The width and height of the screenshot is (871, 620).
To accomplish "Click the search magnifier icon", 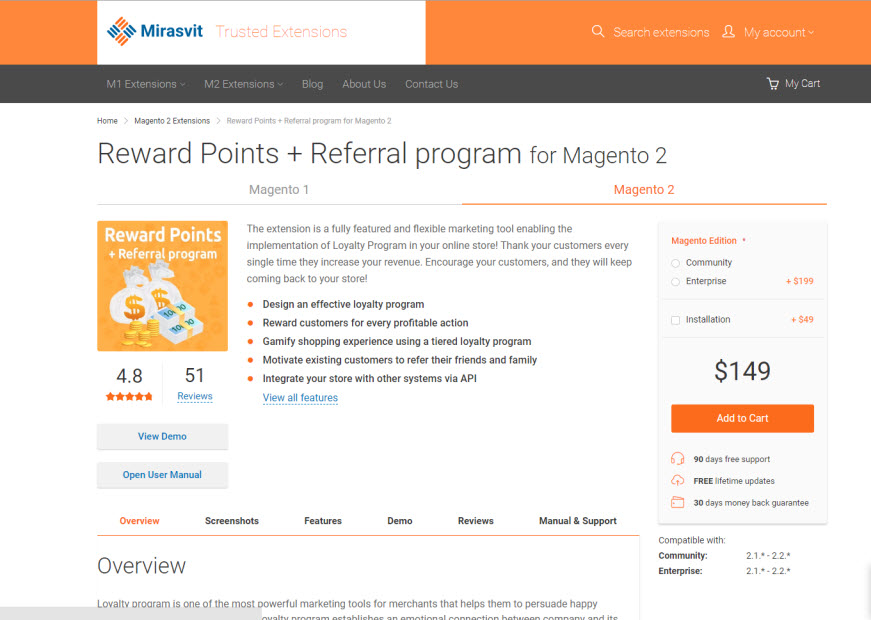I will pos(598,32).
